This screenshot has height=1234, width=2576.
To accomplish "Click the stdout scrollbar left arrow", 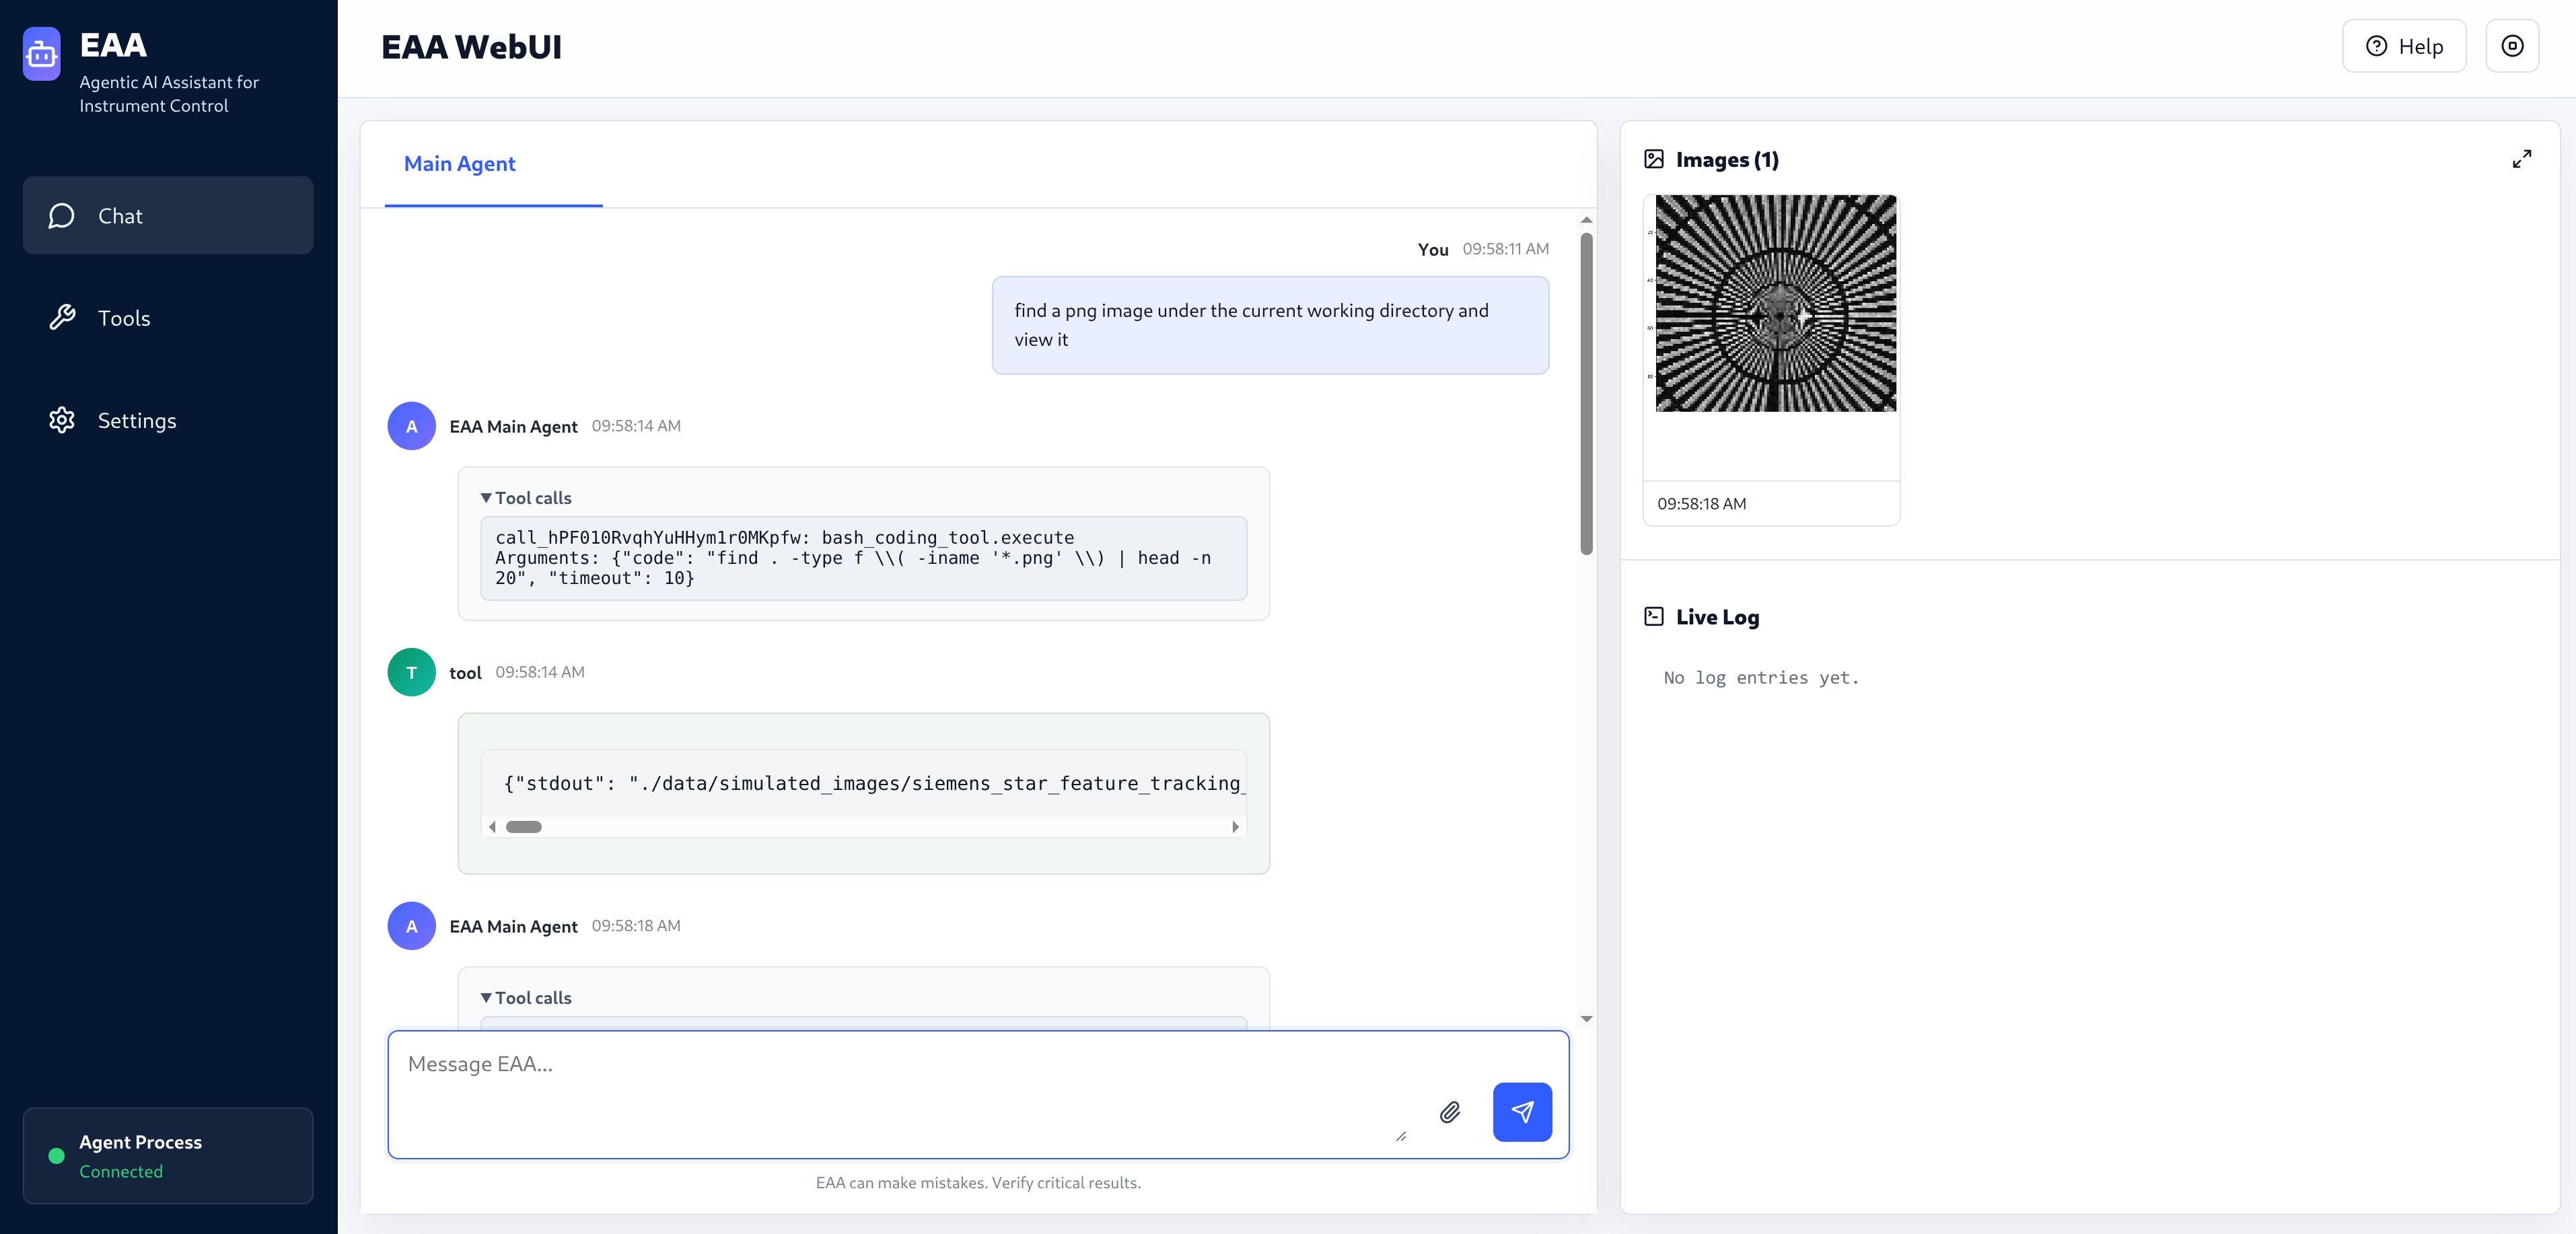I will pos(492,827).
